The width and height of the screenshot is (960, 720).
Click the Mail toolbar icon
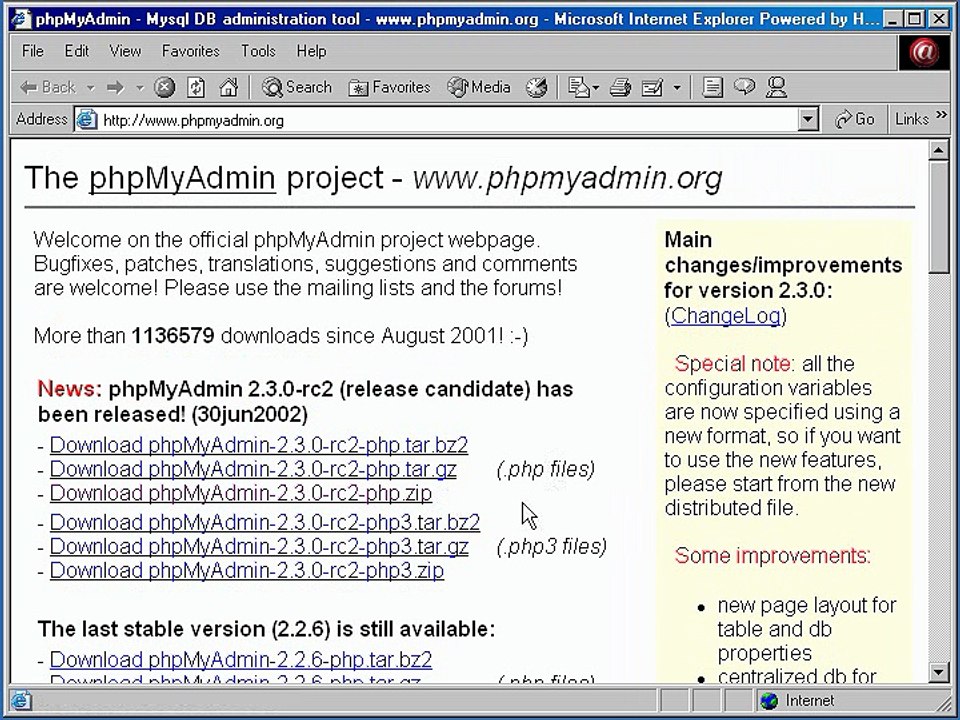coord(579,88)
